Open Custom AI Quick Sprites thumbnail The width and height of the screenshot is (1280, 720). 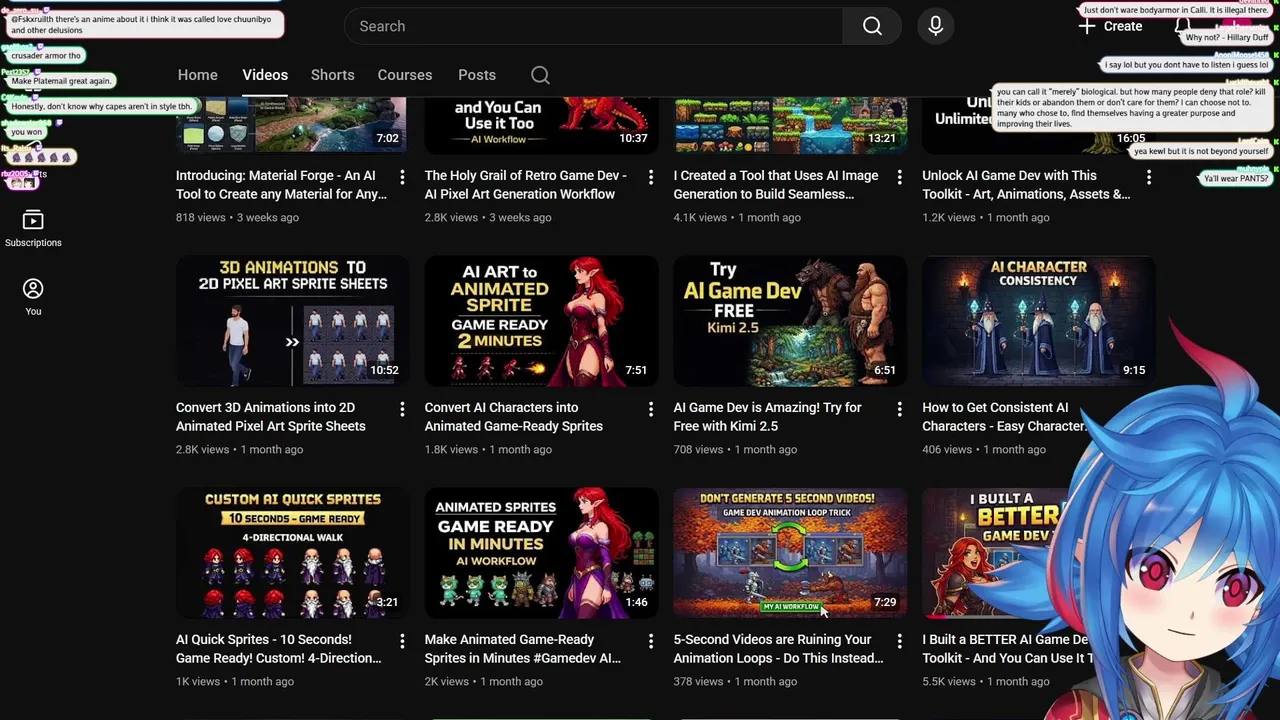(292, 553)
